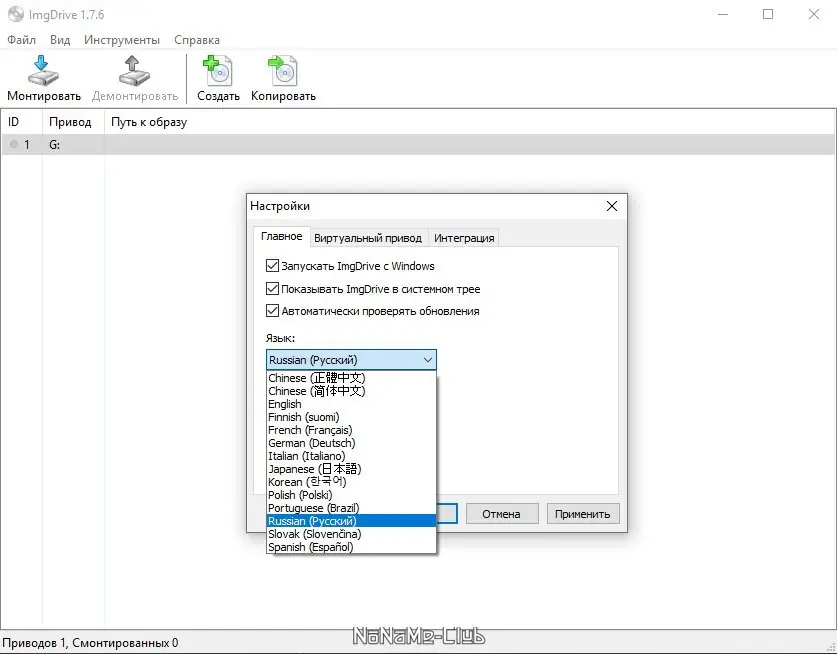Select Russian (Русский) in the list

[351, 521]
